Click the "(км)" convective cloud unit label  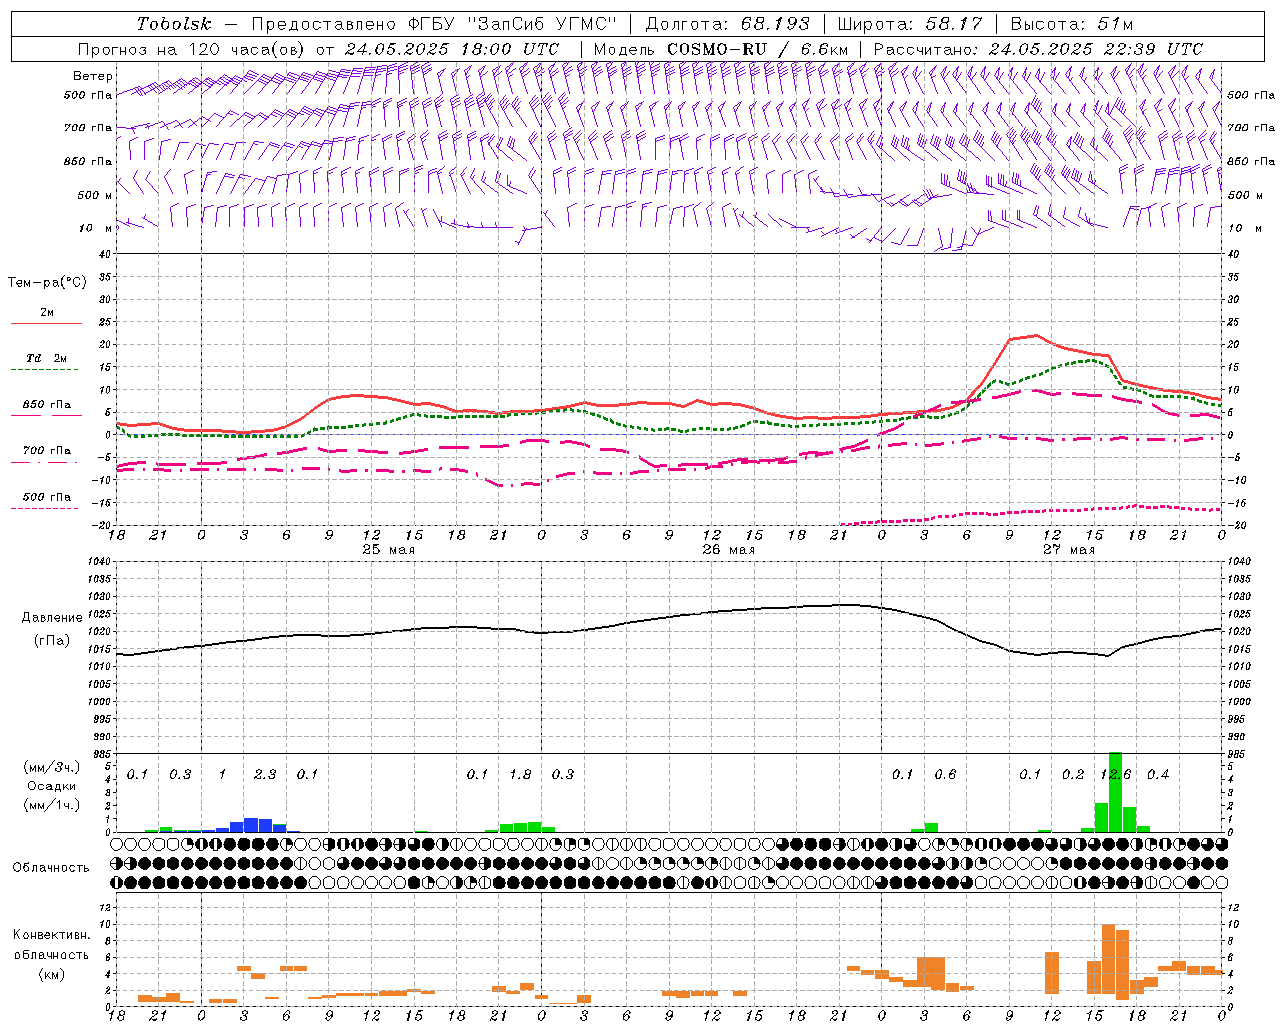pyautogui.click(x=51, y=974)
